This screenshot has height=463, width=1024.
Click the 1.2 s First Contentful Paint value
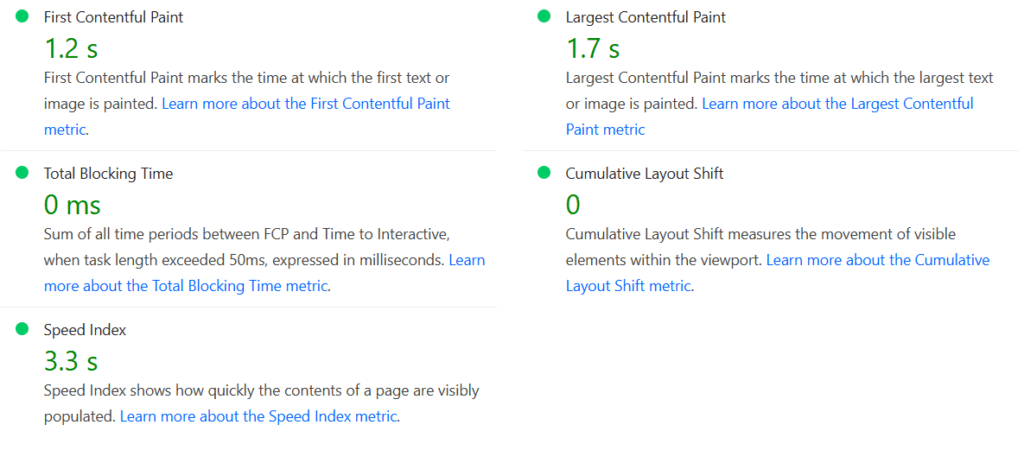[x=71, y=47]
